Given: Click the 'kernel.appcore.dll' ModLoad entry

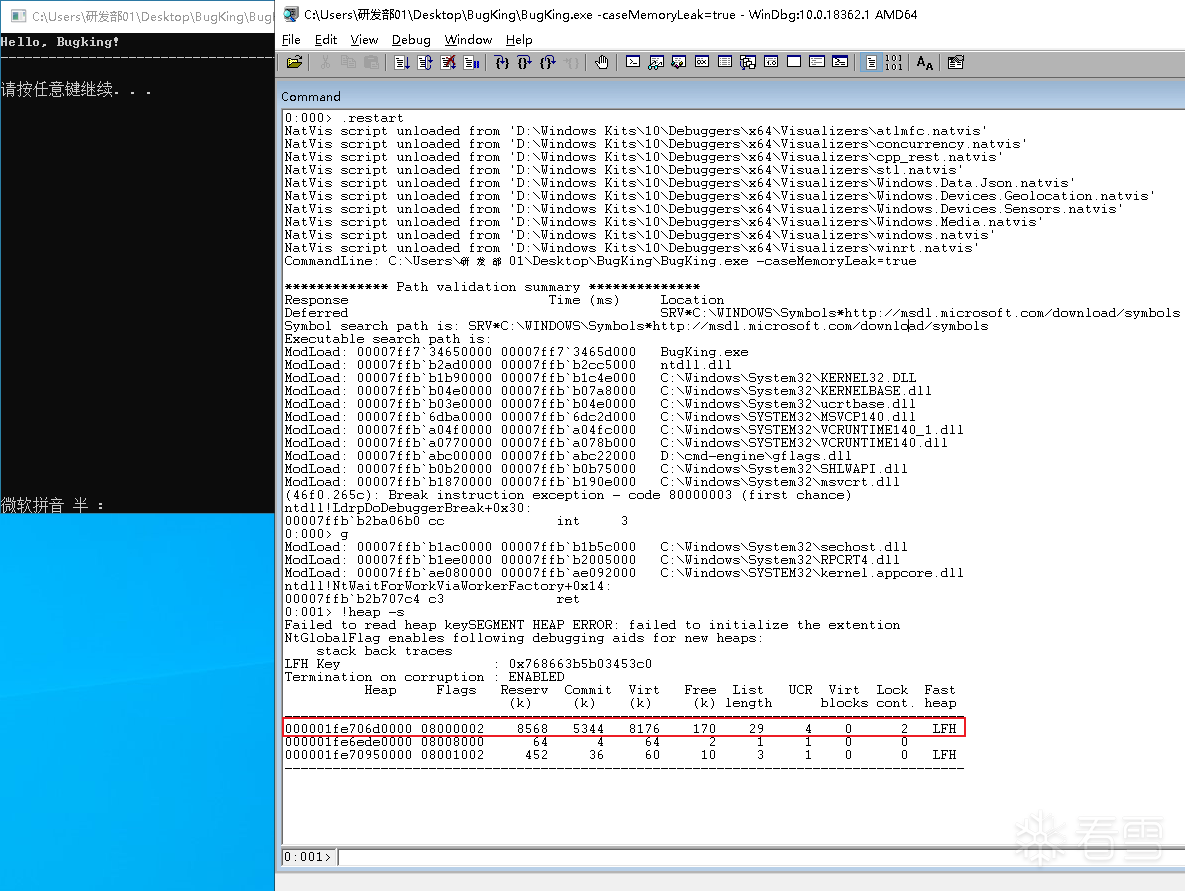Looking at the screenshot, I should (624, 574).
